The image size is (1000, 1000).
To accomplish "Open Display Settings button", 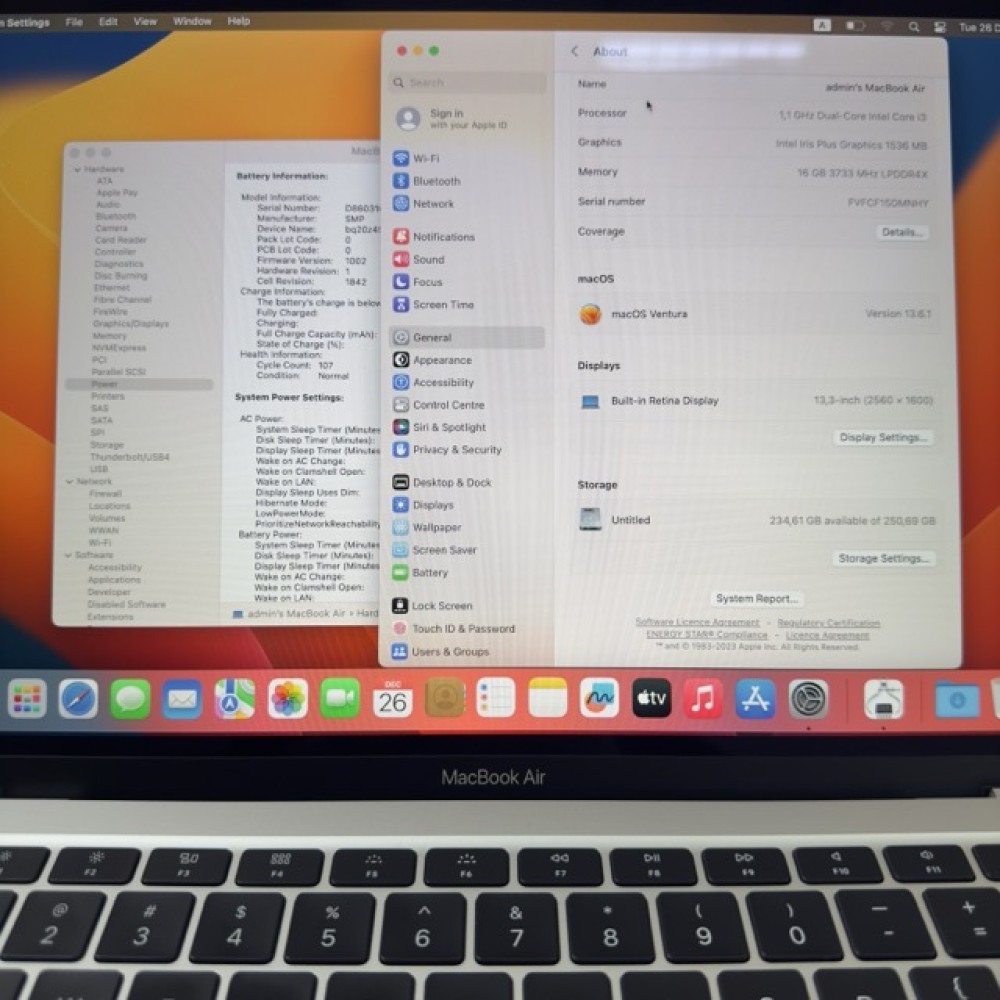I will point(883,438).
